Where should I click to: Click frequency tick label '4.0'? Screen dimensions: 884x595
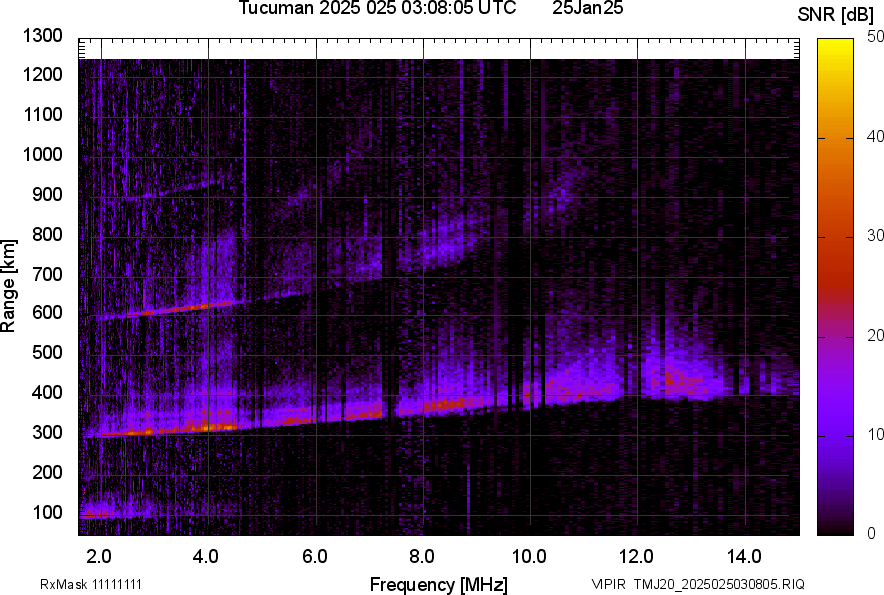[x=206, y=557]
